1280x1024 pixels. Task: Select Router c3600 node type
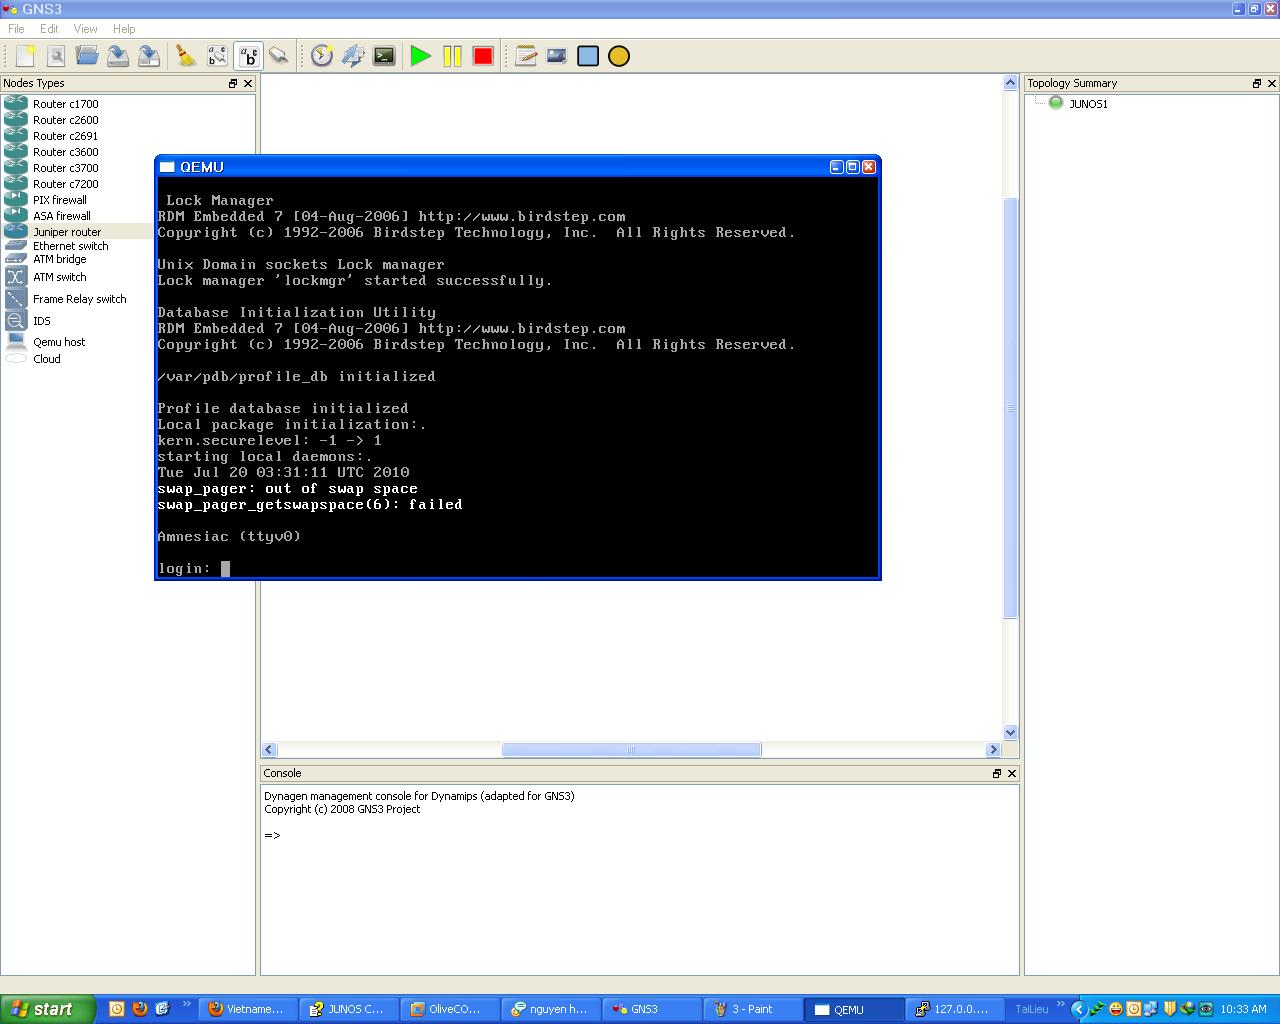(x=65, y=152)
